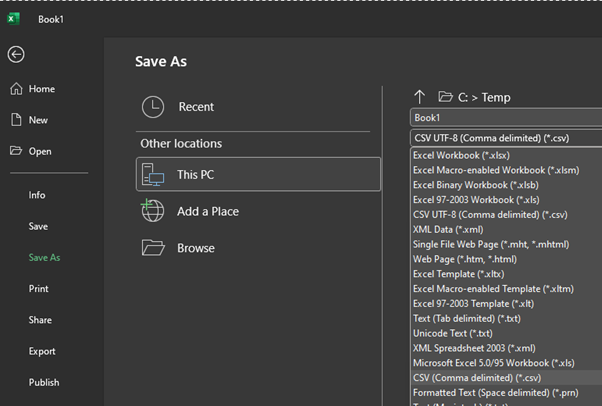Viewport: 602px width, 406px height.
Task: Open the Share page
Action: 40,320
